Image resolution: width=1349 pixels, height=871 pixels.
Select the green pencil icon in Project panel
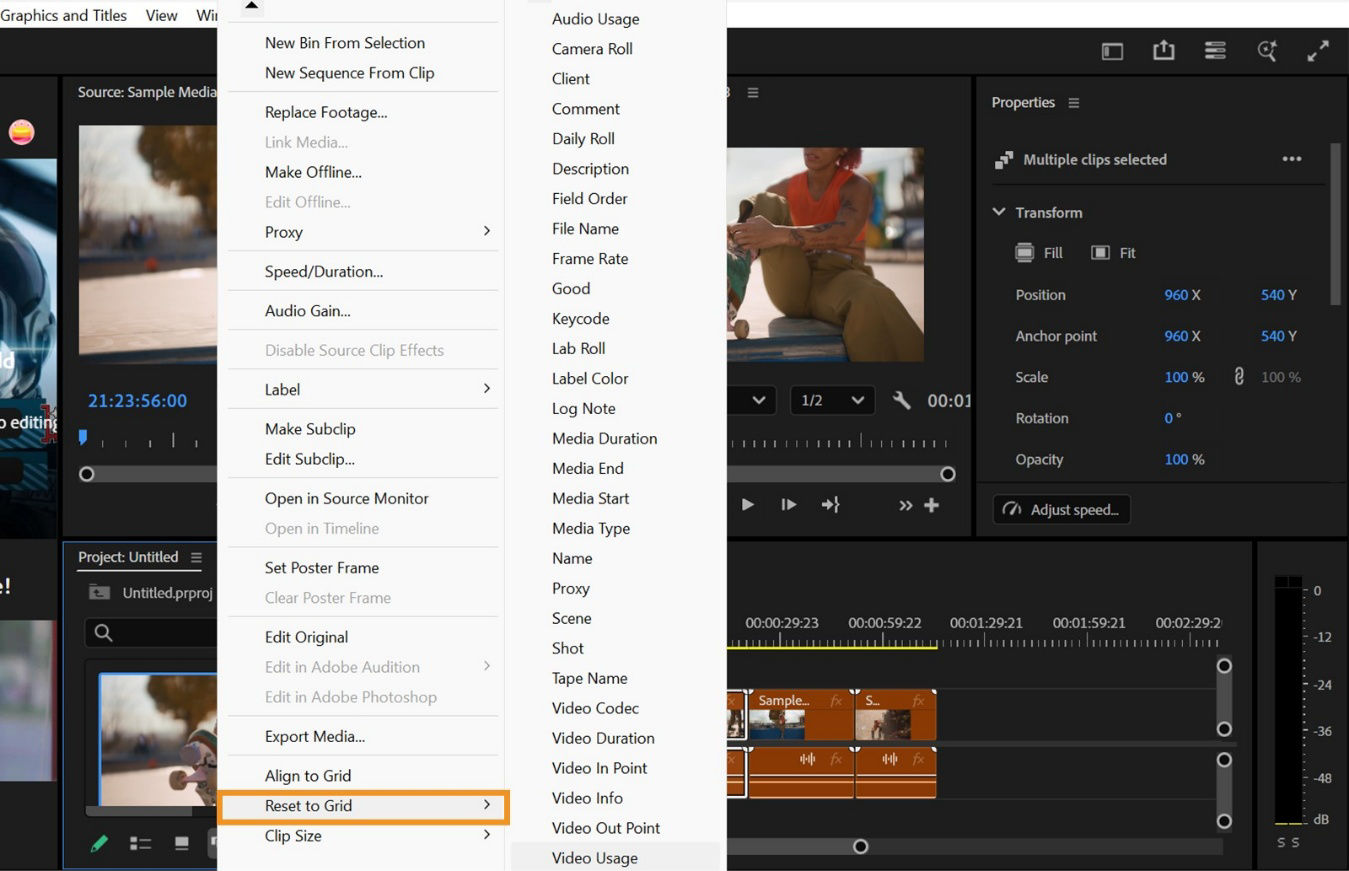[x=98, y=843]
